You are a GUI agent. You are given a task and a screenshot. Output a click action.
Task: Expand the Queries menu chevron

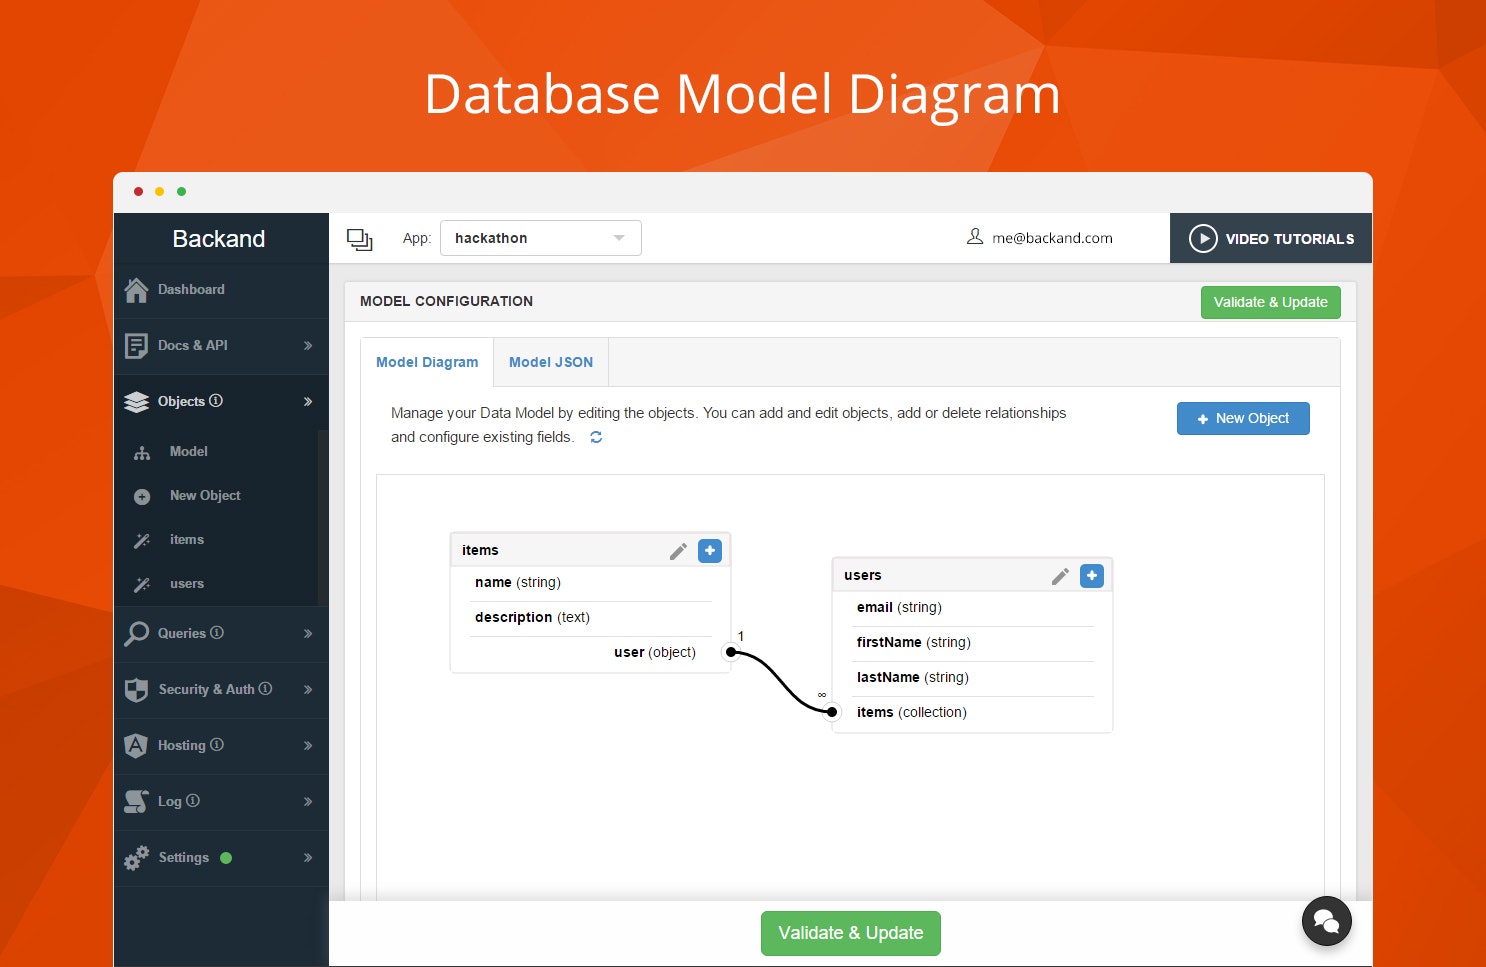308,634
